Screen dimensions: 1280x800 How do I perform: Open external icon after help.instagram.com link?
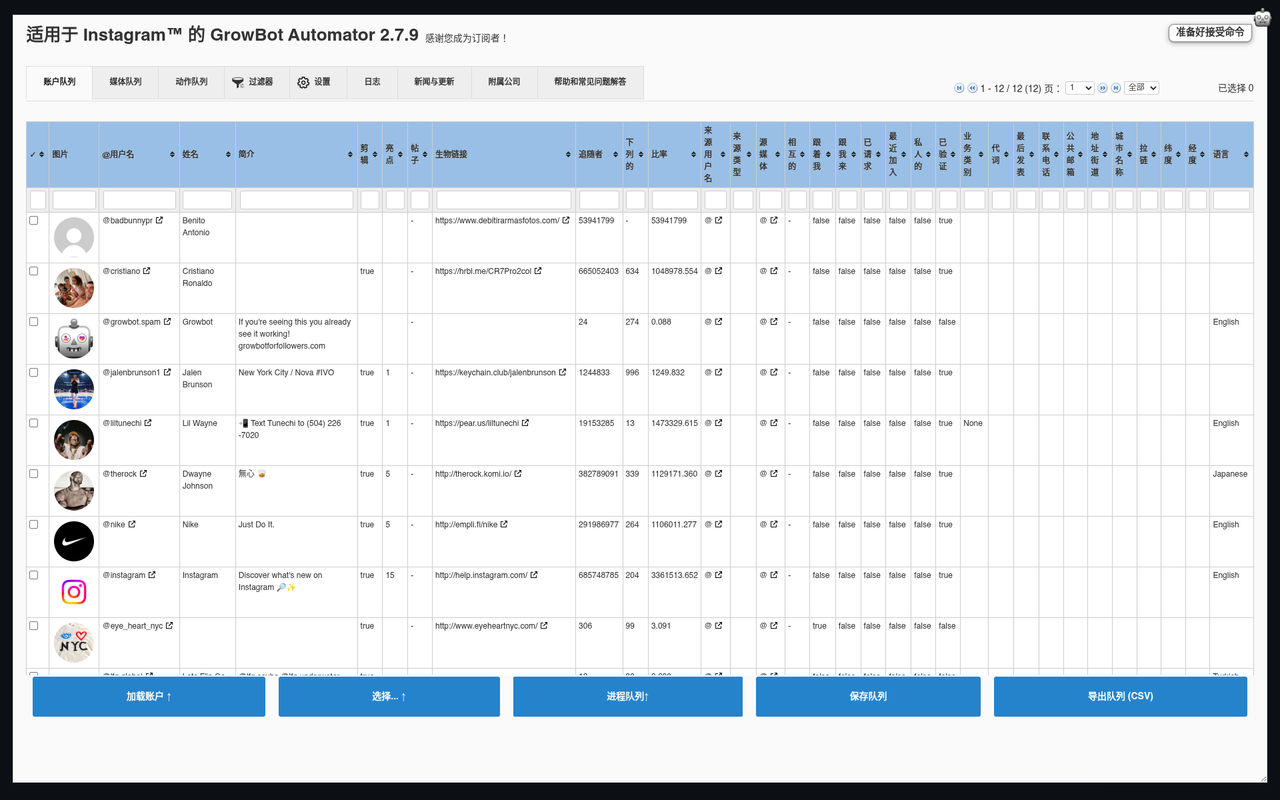click(x=534, y=575)
